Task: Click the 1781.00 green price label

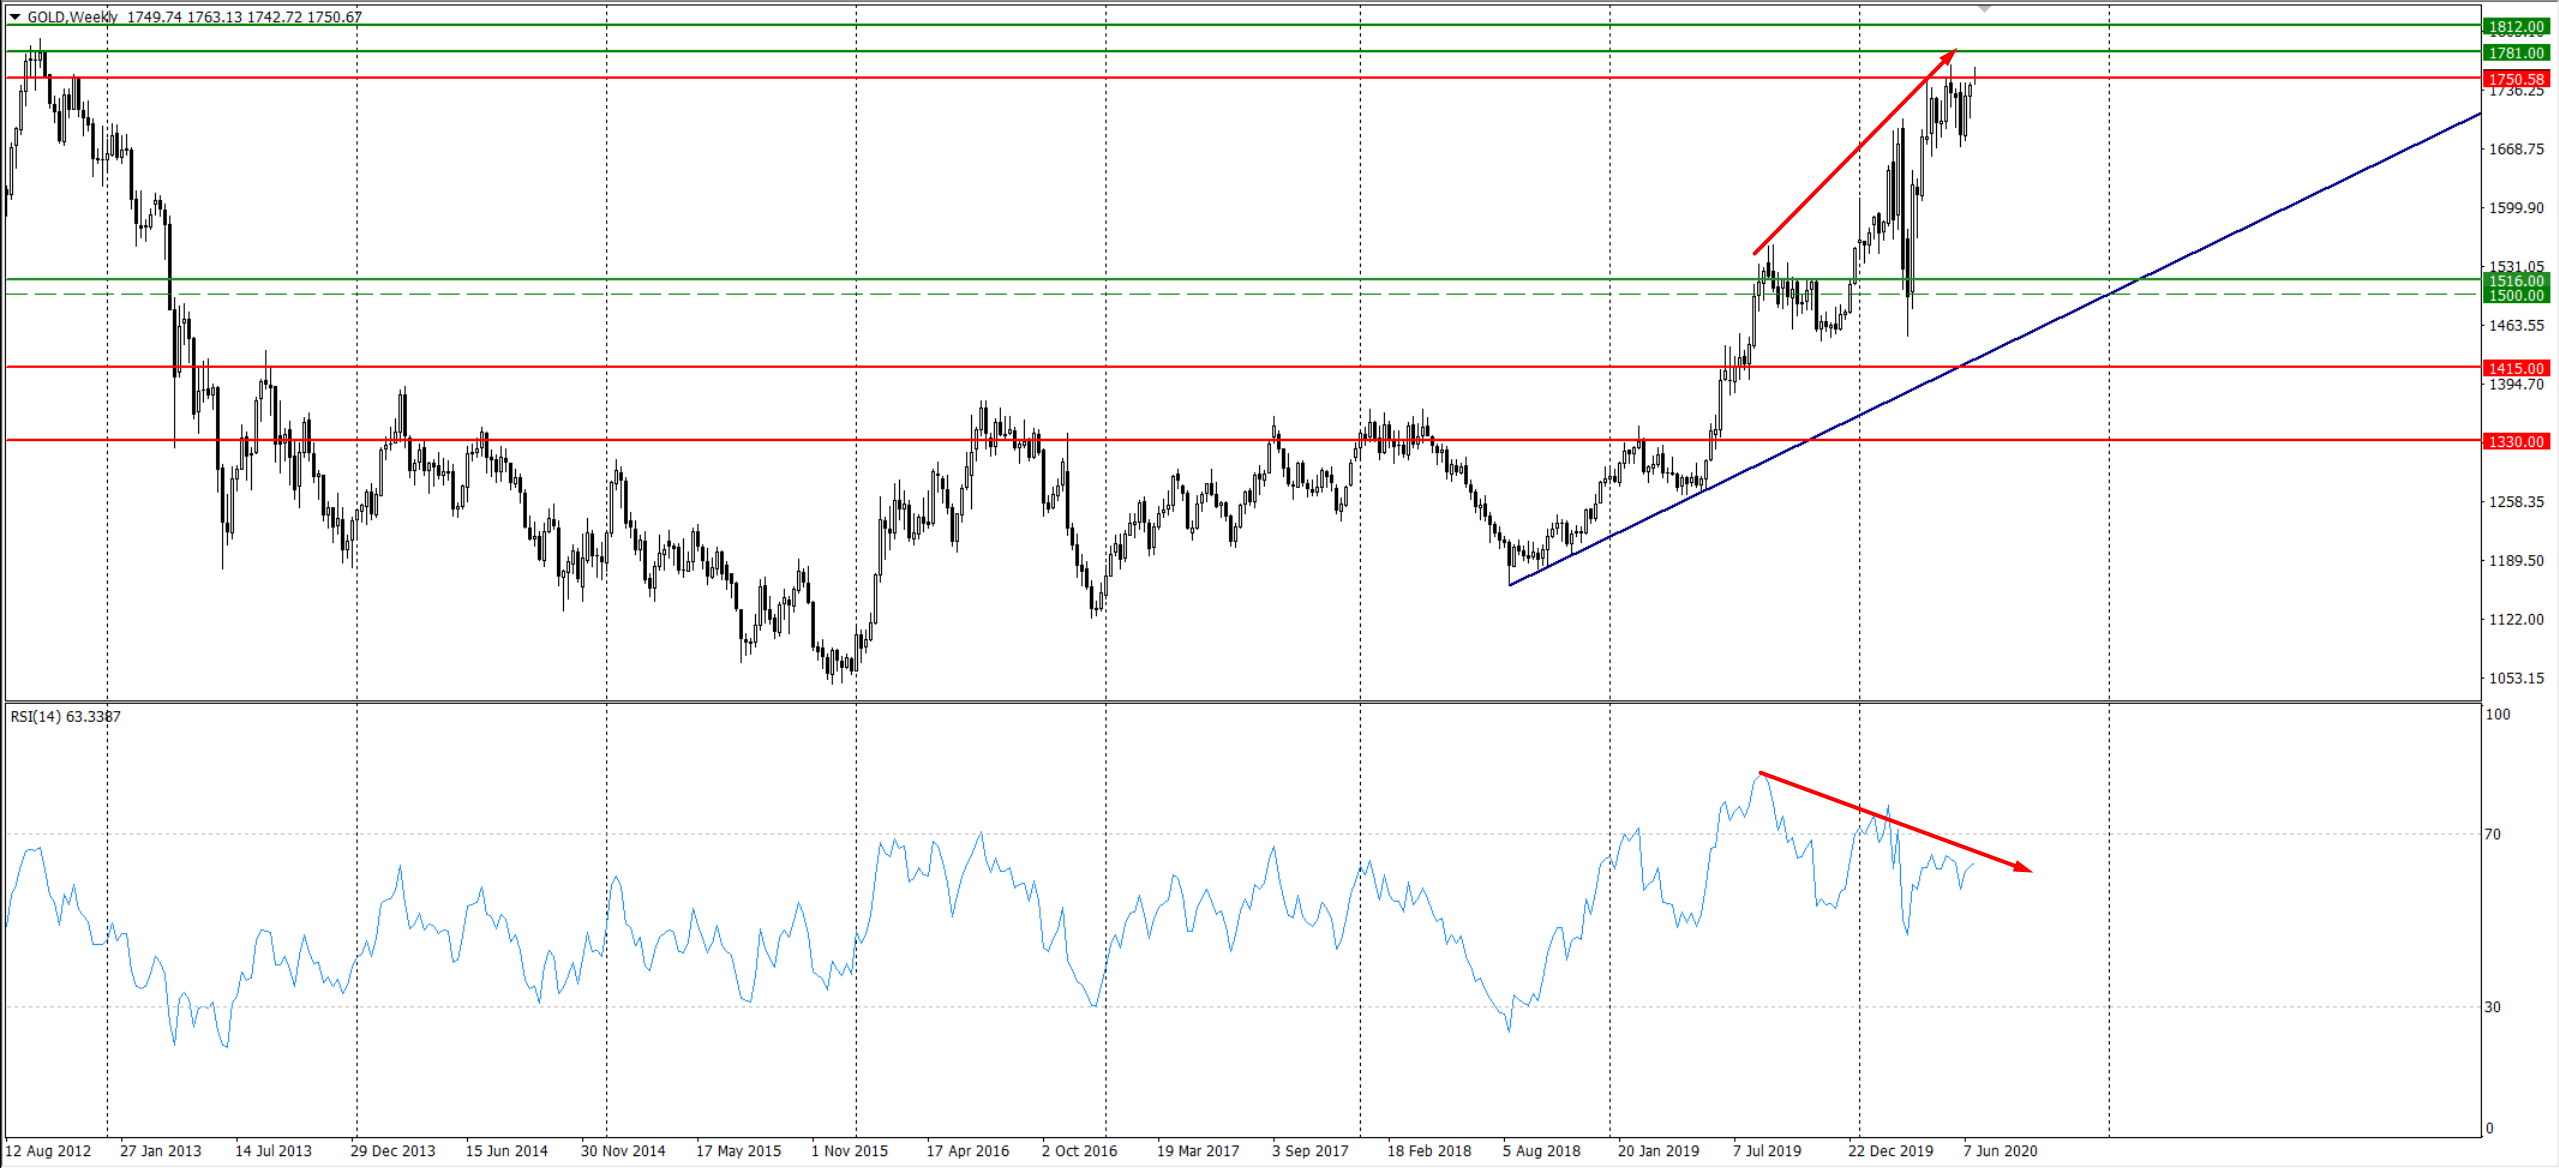Action: click(2516, 53)
